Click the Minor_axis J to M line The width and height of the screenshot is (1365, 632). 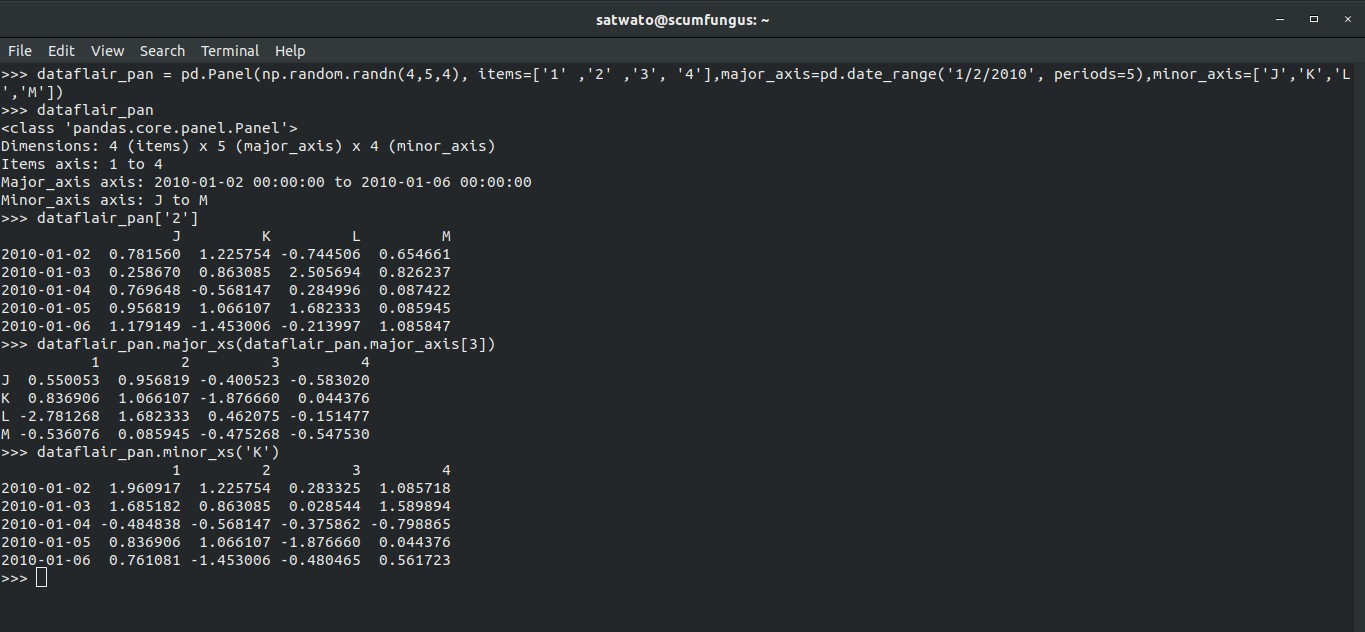click(x=103, y=200)
